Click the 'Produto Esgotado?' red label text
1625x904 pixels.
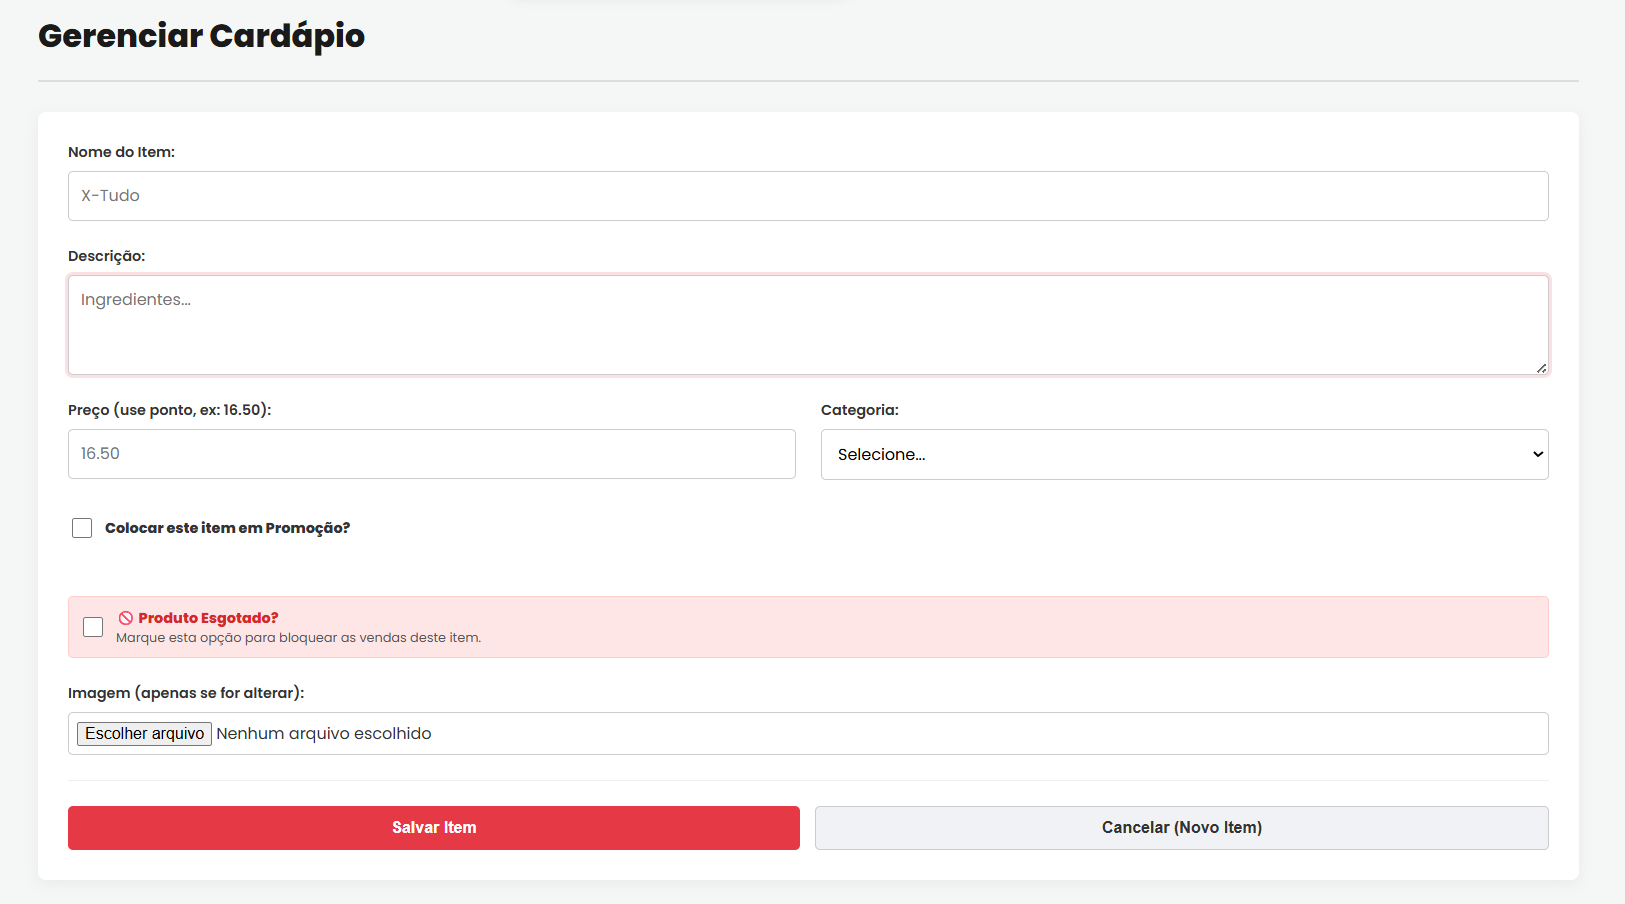[x=208, y=618]
